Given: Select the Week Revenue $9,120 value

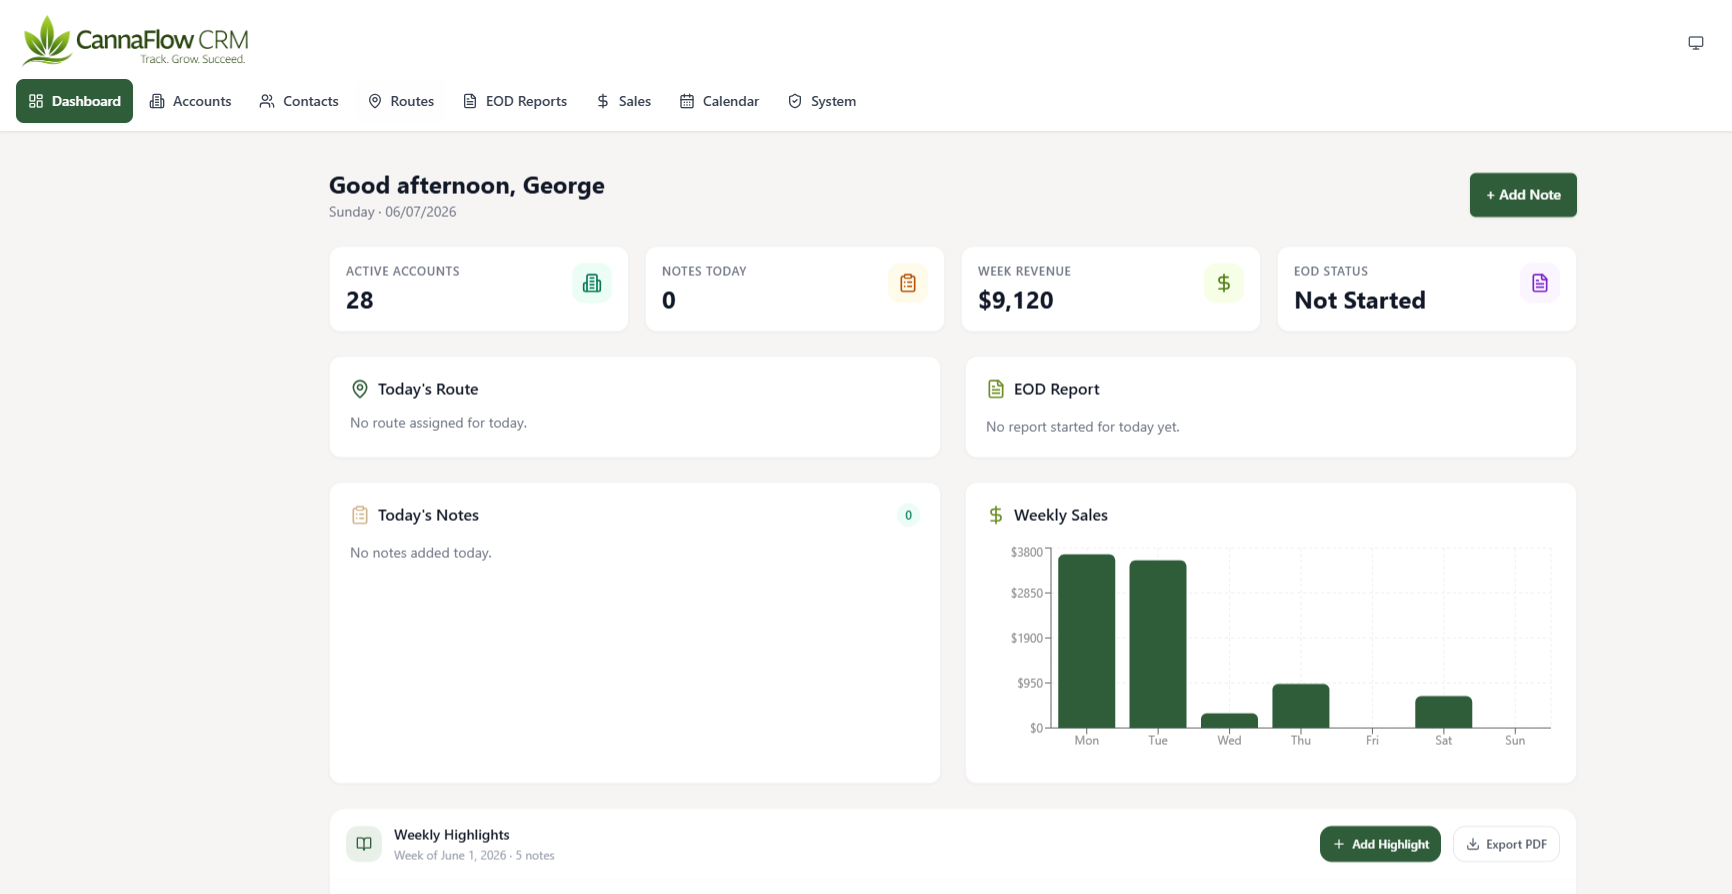Looking at the screenshot, I should click(1016, 300).
